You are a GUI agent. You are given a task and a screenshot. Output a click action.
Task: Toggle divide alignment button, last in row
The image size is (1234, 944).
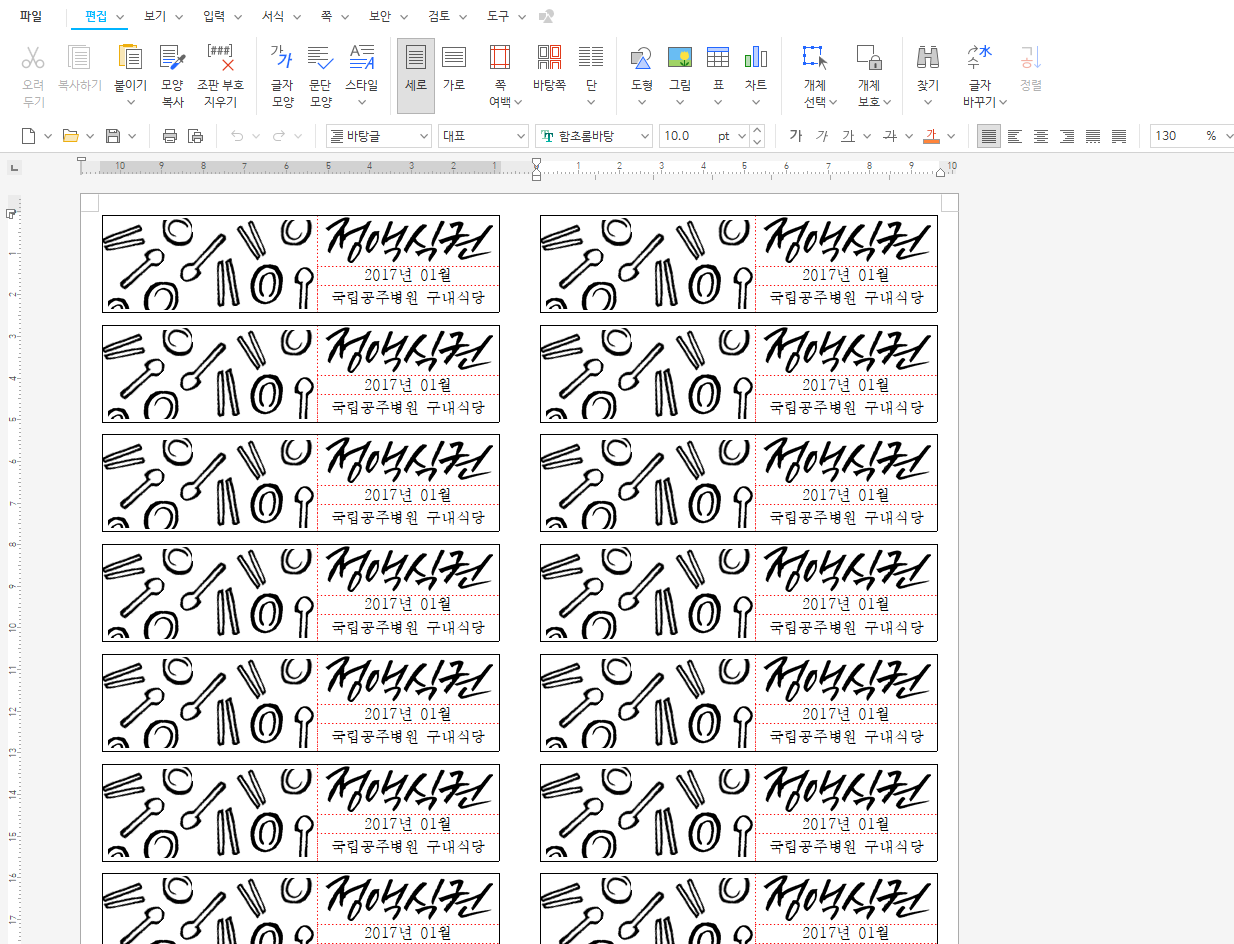click(x=1119, y=136)
